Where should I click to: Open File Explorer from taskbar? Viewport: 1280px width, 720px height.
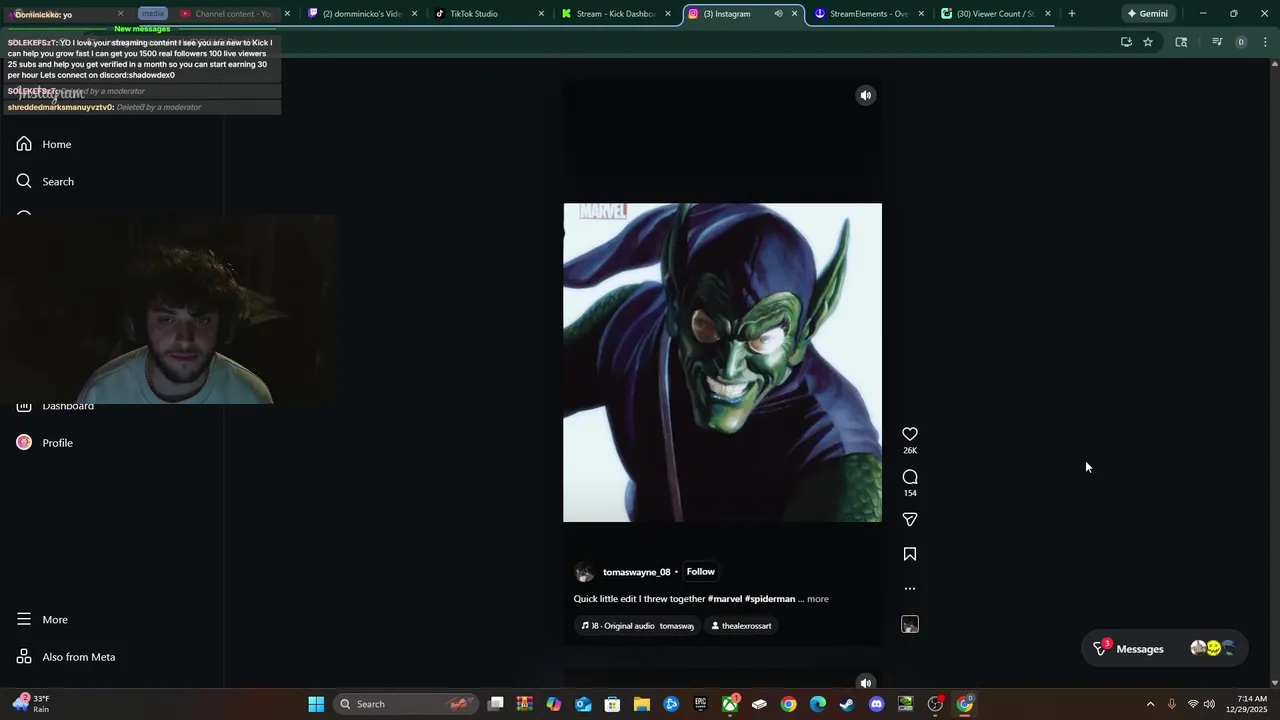click(x=642, y=704)
